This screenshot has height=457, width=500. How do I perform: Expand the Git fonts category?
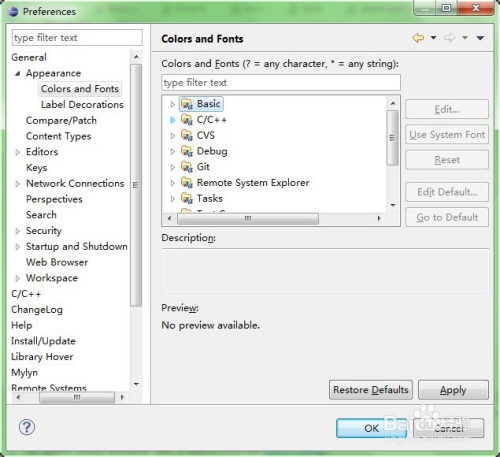point(172,167)
